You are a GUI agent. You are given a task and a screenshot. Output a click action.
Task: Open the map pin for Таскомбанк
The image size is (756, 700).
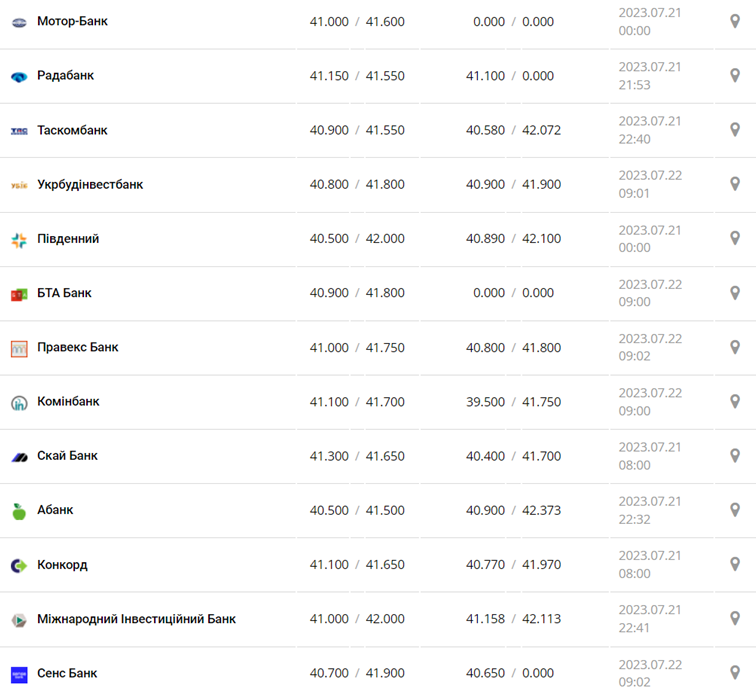[x=735, y=129]
